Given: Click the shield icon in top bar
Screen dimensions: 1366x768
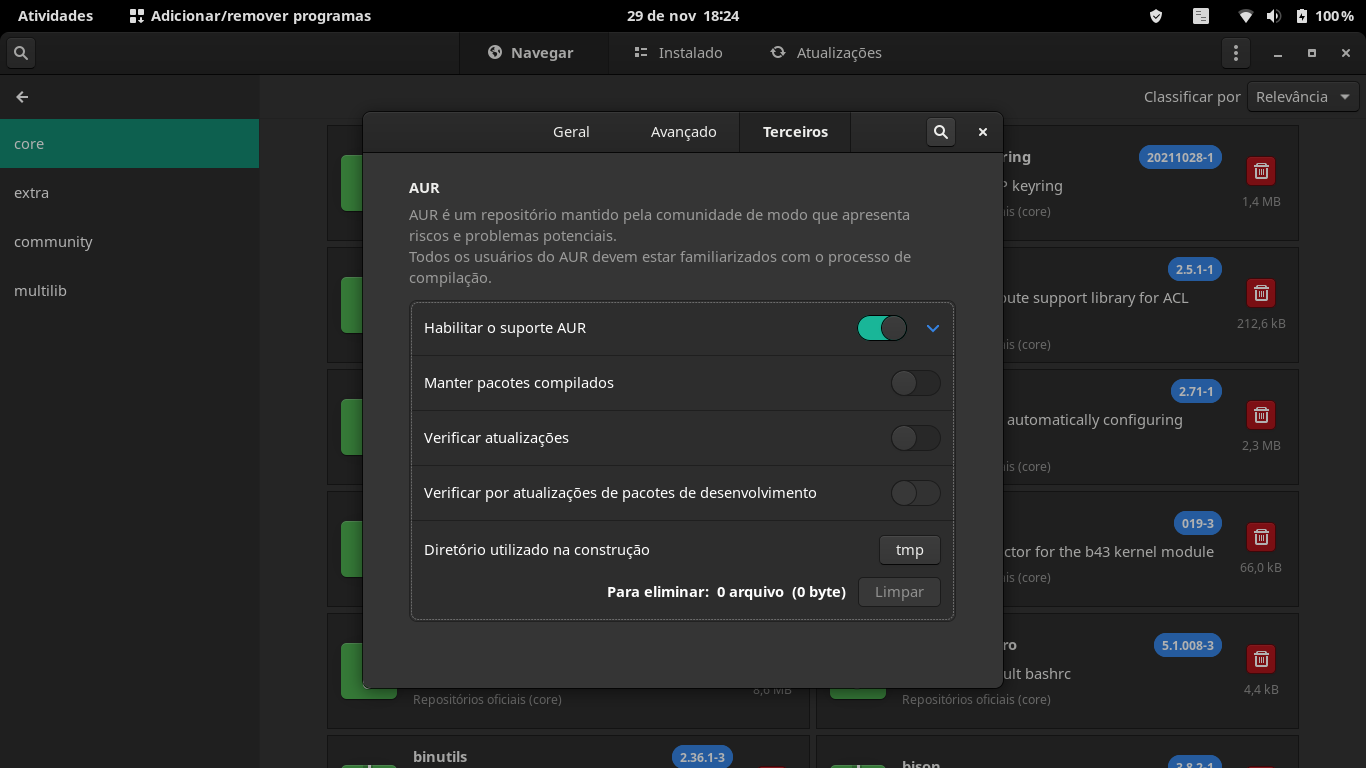Looking at the screenshot, I should 1156,16.
